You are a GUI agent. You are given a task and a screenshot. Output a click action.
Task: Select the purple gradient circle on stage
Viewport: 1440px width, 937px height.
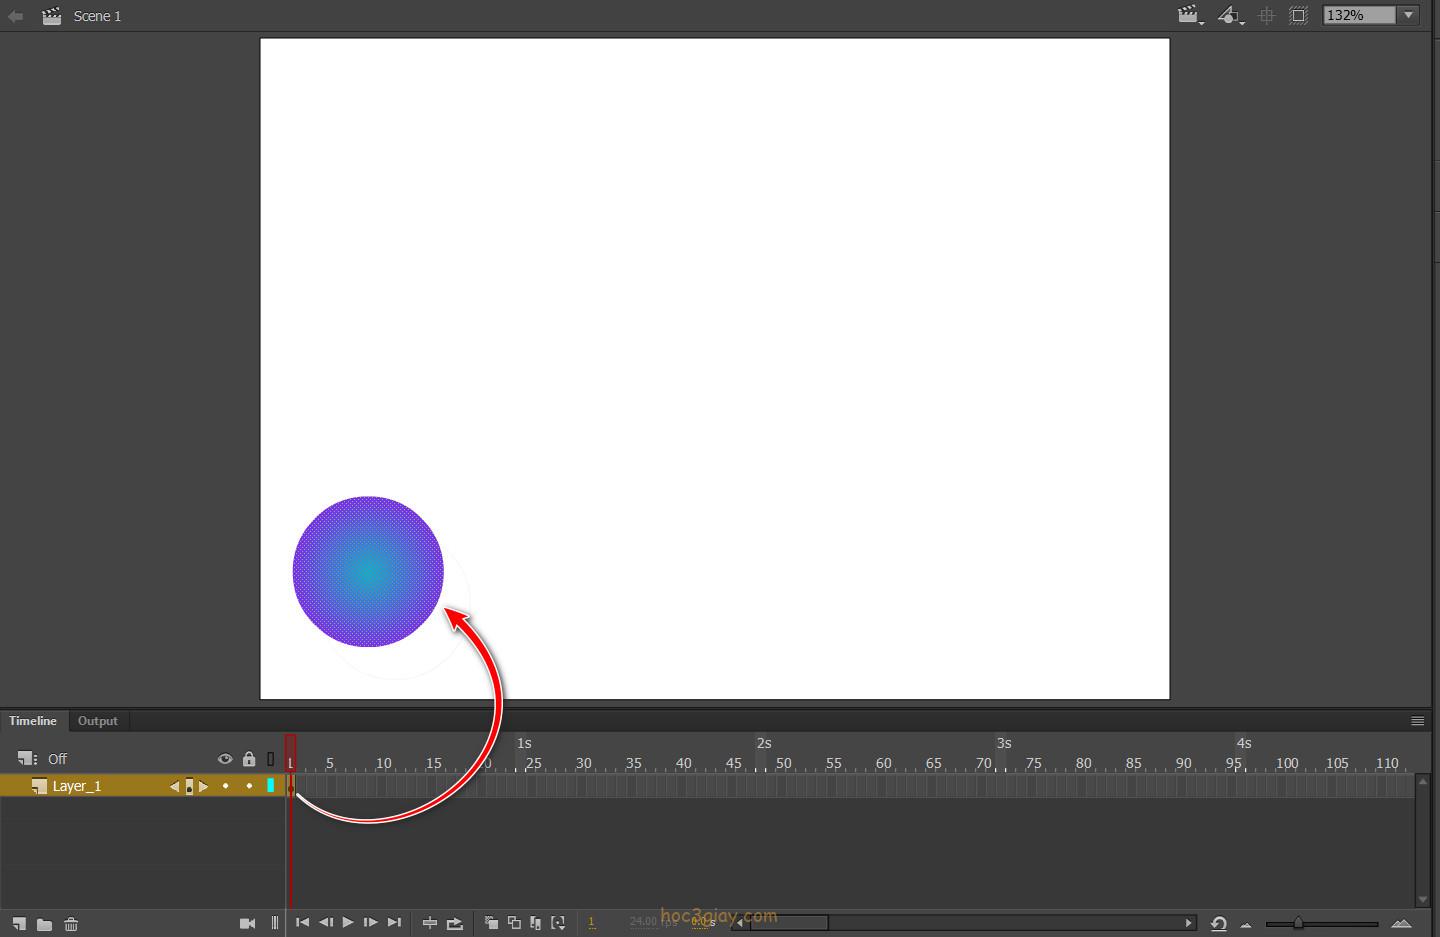(368, 572)
